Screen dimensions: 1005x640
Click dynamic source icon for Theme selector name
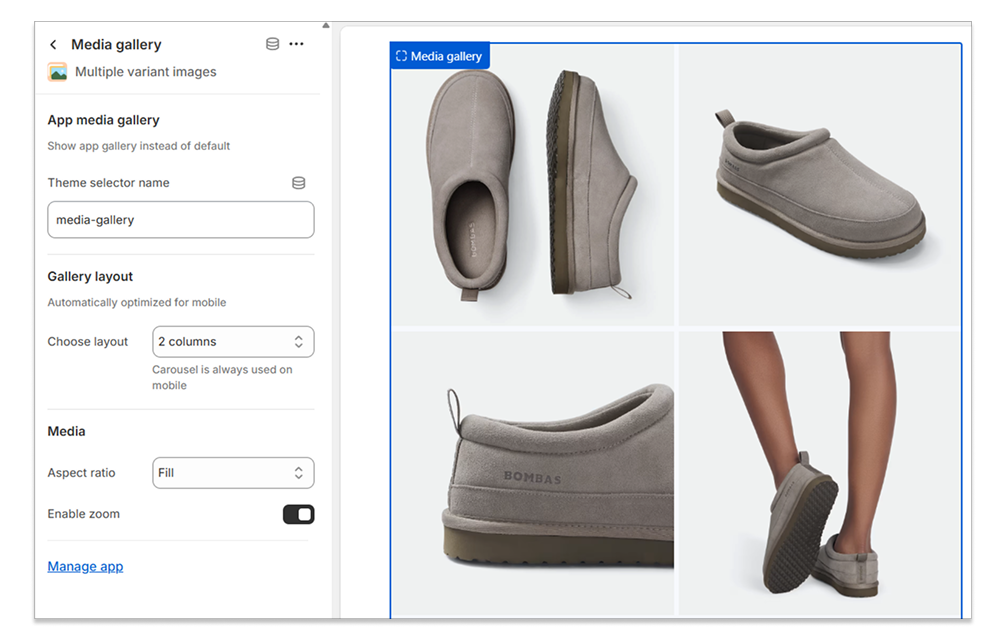click(298, 183)
